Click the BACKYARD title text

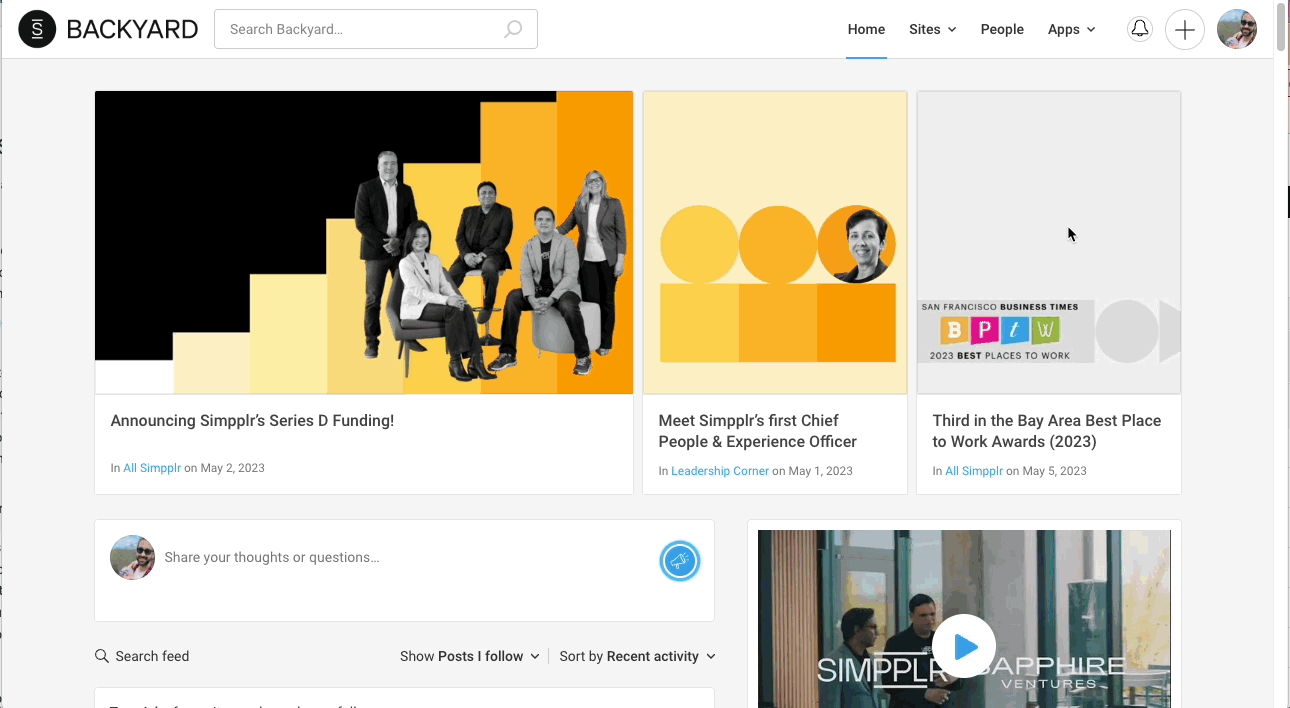132,29
